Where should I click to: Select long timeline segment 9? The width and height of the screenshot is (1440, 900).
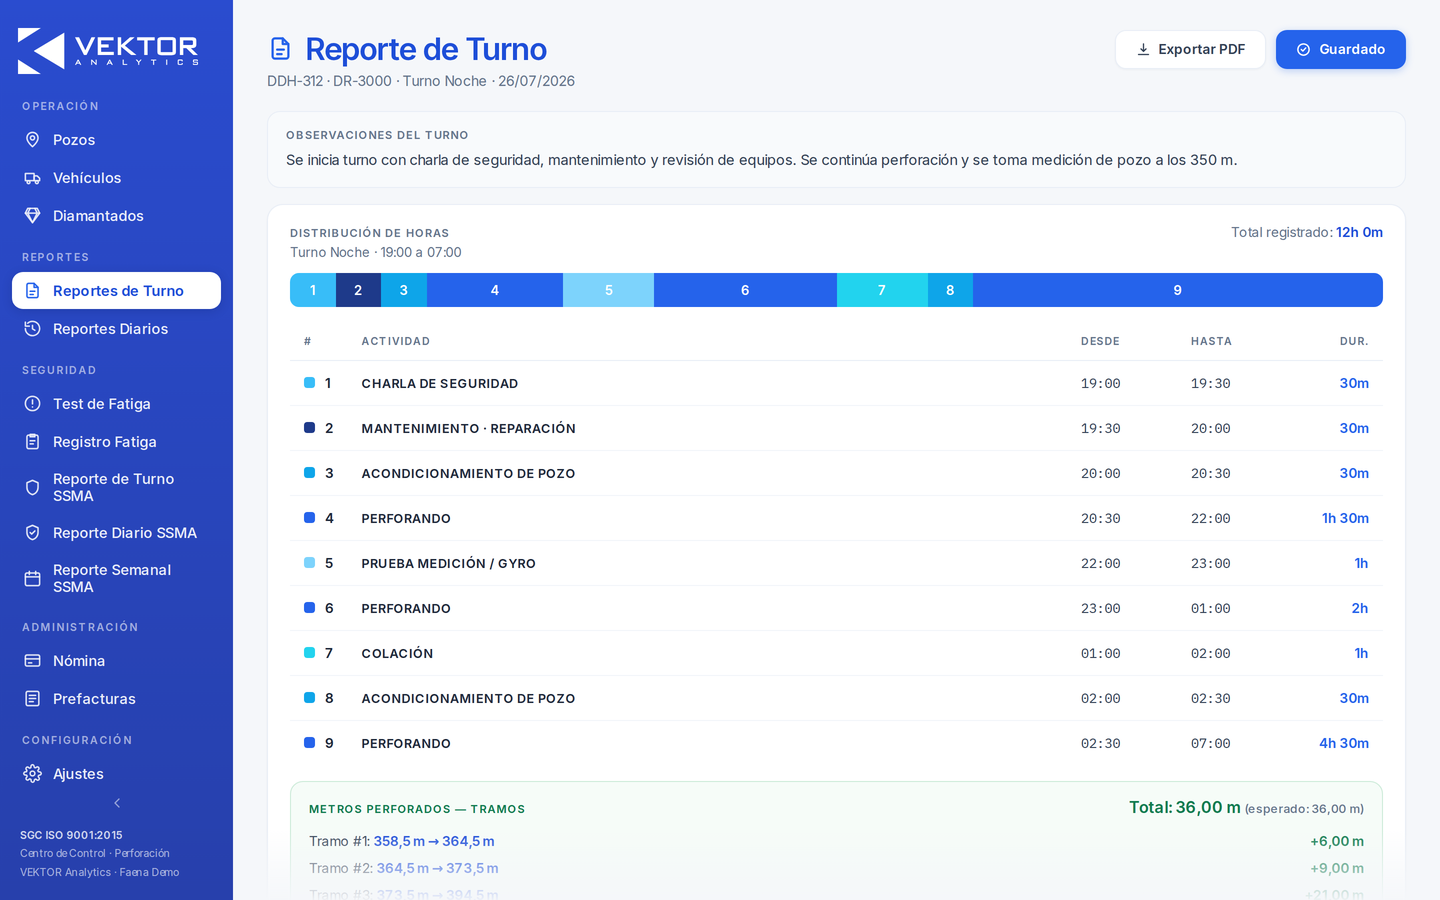1178,290
